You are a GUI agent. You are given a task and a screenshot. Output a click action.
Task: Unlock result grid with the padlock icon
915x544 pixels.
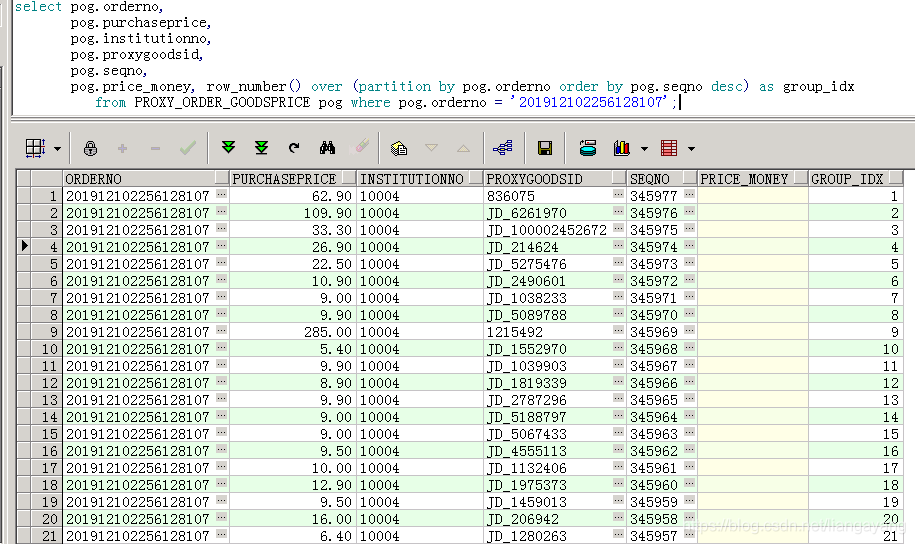coord(91,148)
